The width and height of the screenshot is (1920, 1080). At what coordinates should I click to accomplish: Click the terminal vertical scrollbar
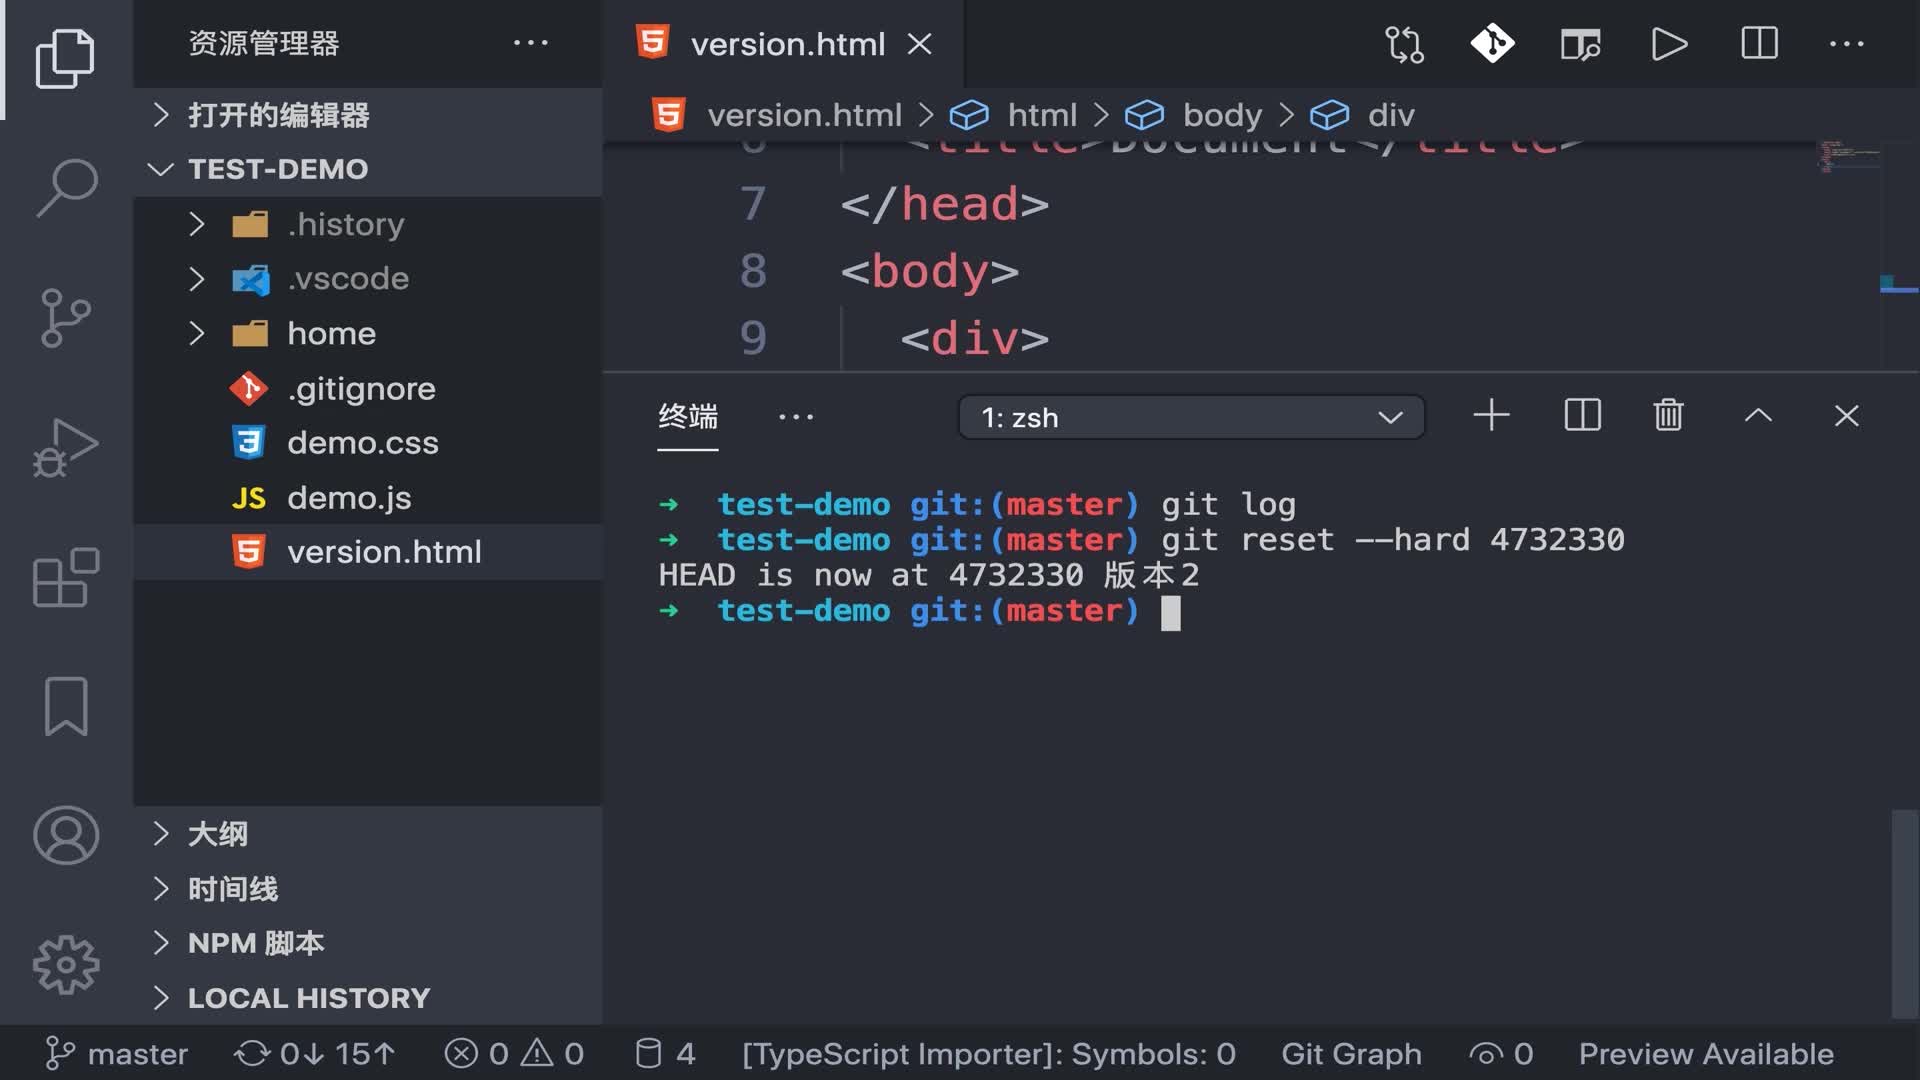[x=1904, y=914]
